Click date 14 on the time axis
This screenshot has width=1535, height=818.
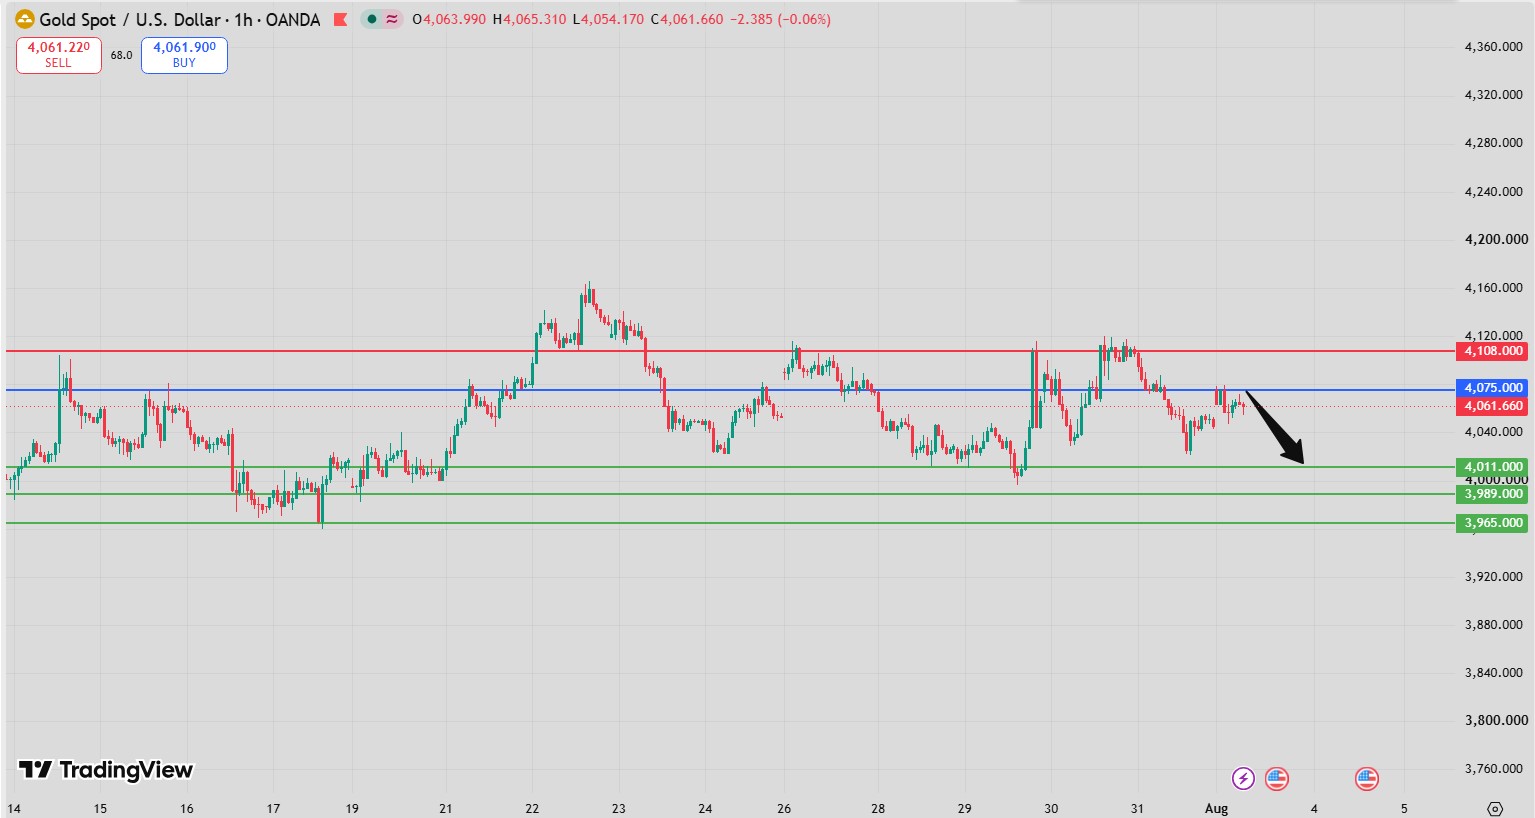tap(14, 808)
